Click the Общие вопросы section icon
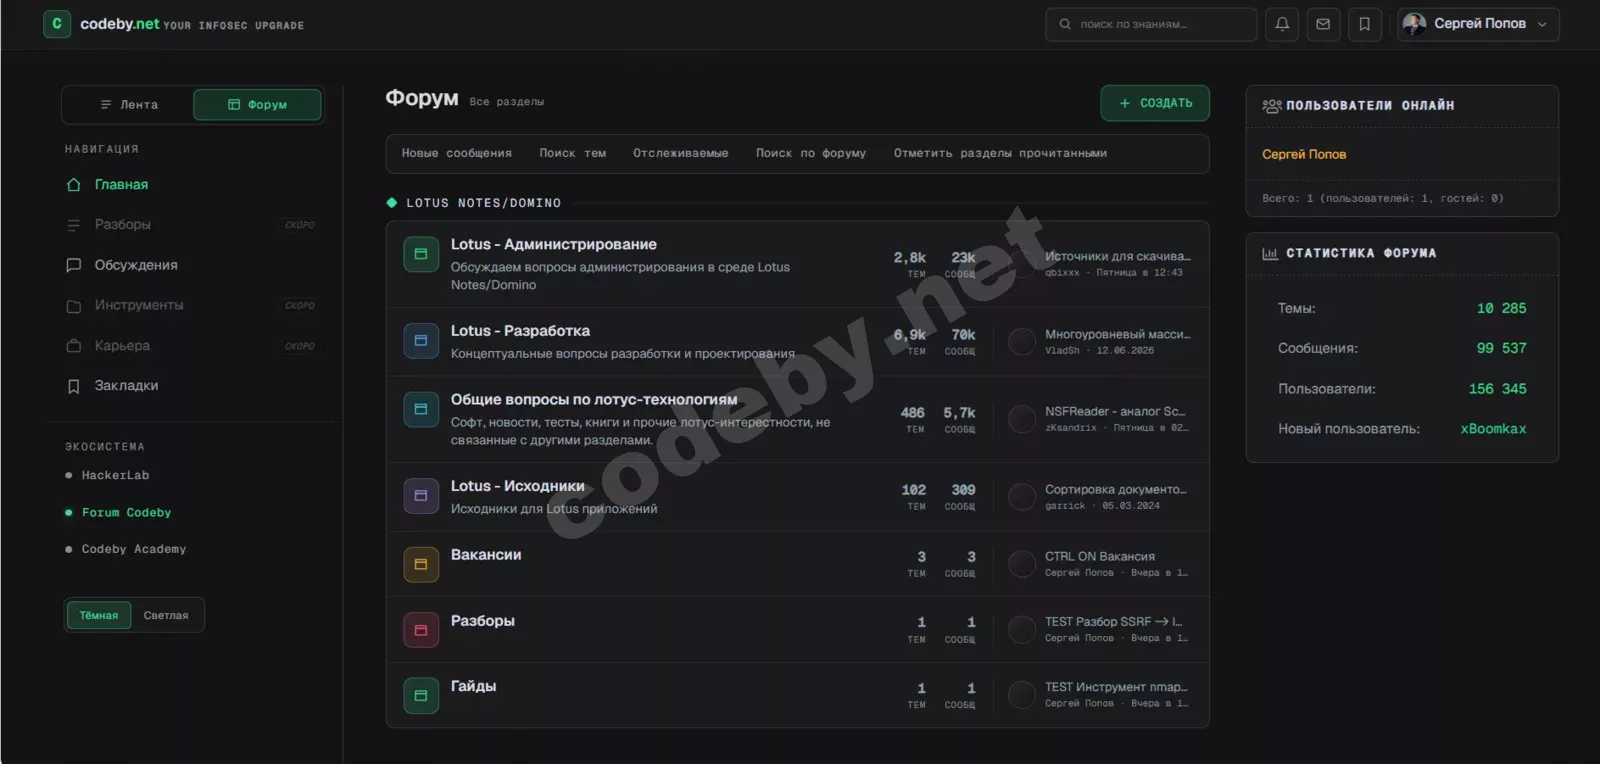 [421, 409]
